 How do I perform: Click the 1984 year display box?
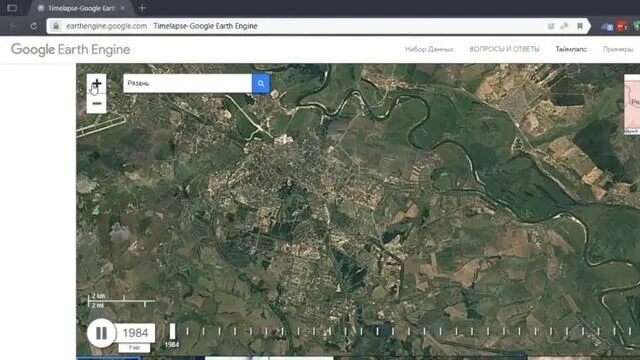[x=135, y=333]
